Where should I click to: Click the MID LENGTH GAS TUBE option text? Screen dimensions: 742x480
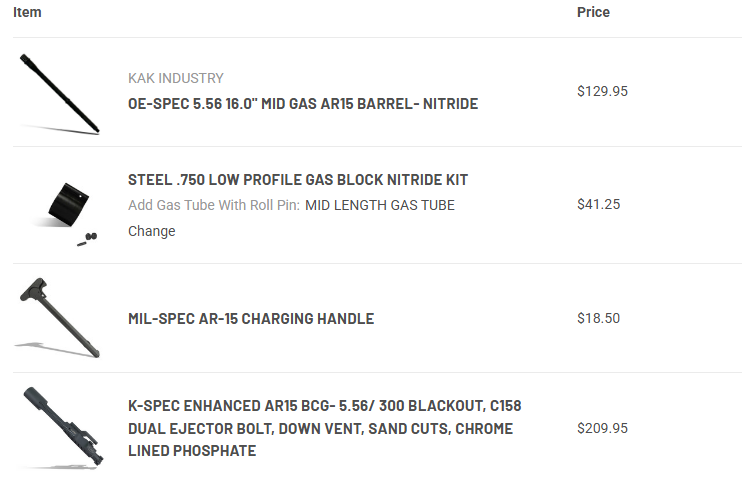380,205
